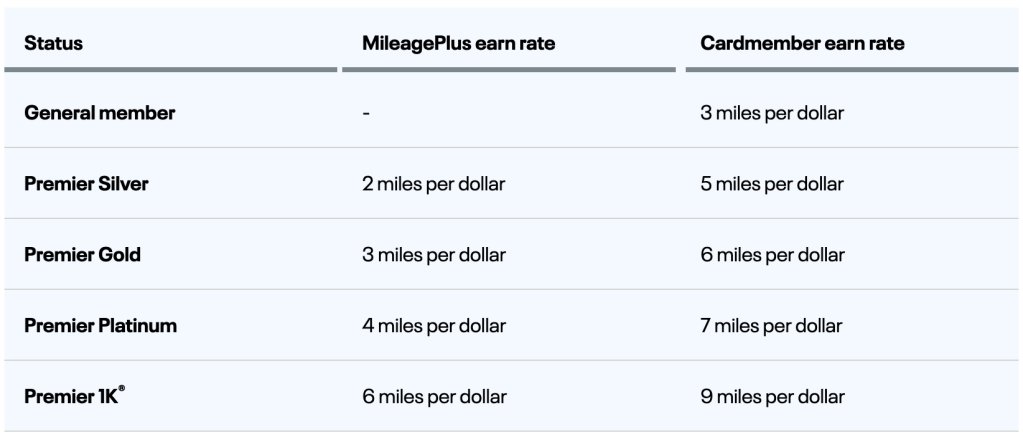Click the gray underline beneath the Status header
1023x438 pixels.
[x=170, y=69]
